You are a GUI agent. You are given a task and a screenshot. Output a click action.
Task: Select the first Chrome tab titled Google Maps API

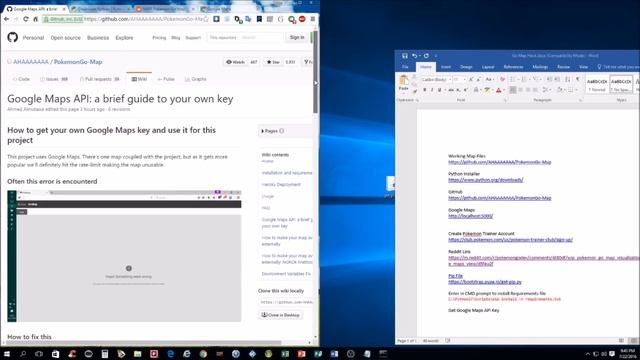click(x=35, y=9)
